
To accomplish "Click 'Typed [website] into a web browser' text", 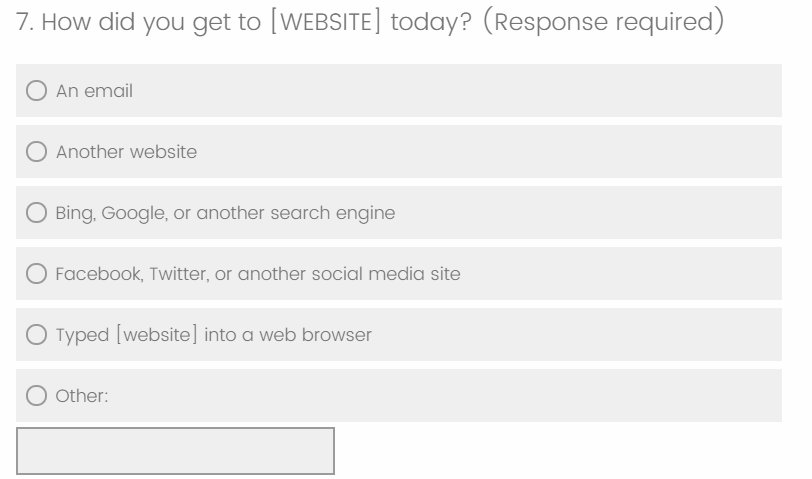I will click(x=213, y=335).
